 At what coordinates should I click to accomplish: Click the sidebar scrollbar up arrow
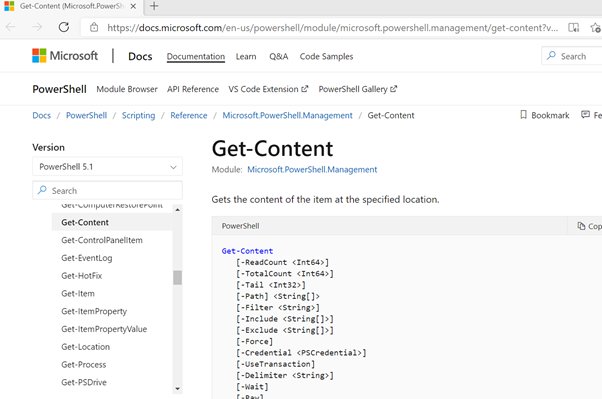coord(177,210)
